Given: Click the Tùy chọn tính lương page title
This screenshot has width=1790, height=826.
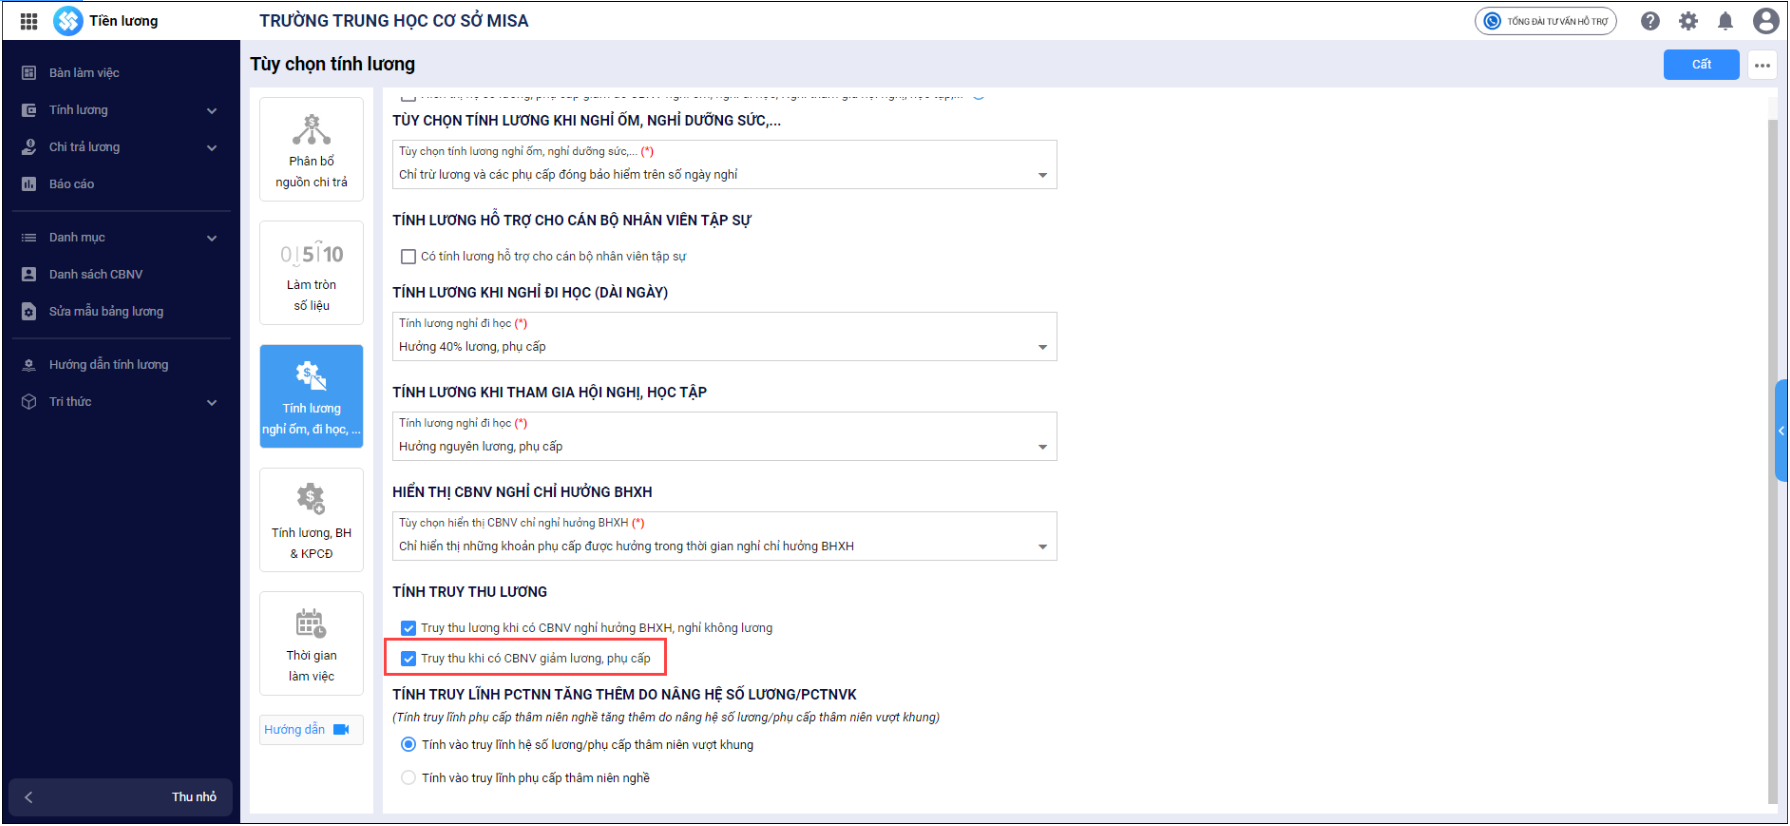Looking at the screenshot, I should click(332, 65).
